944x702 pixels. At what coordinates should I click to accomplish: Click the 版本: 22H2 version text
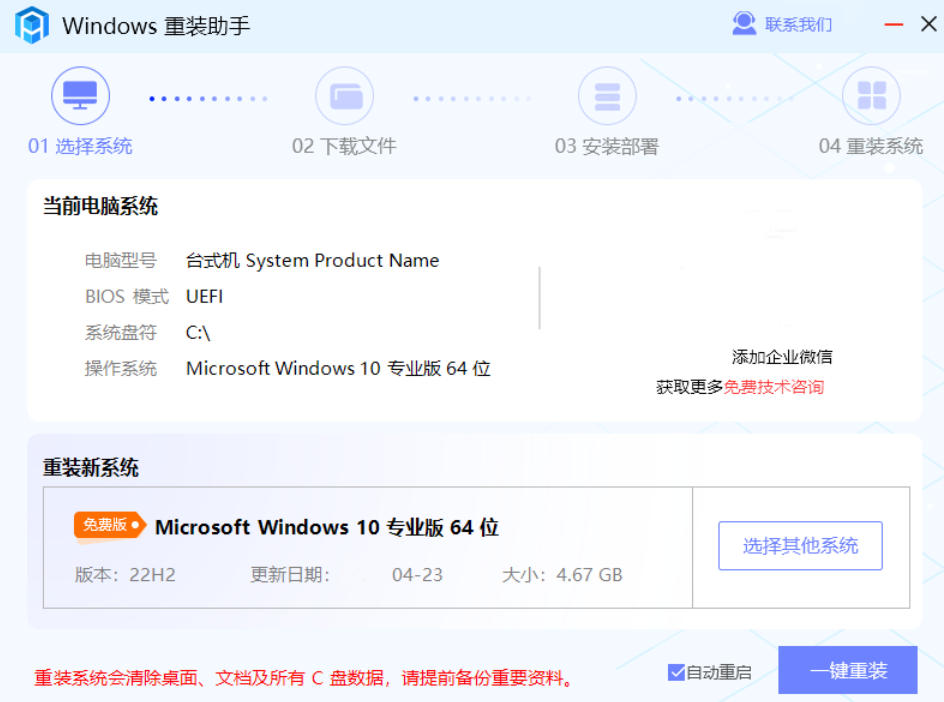tap(125, 574)
